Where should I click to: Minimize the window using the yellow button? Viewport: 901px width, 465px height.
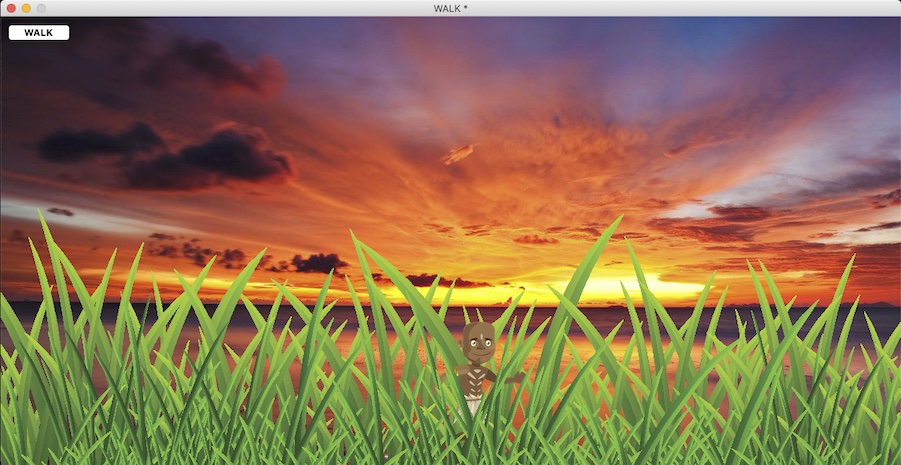[26, 8]
